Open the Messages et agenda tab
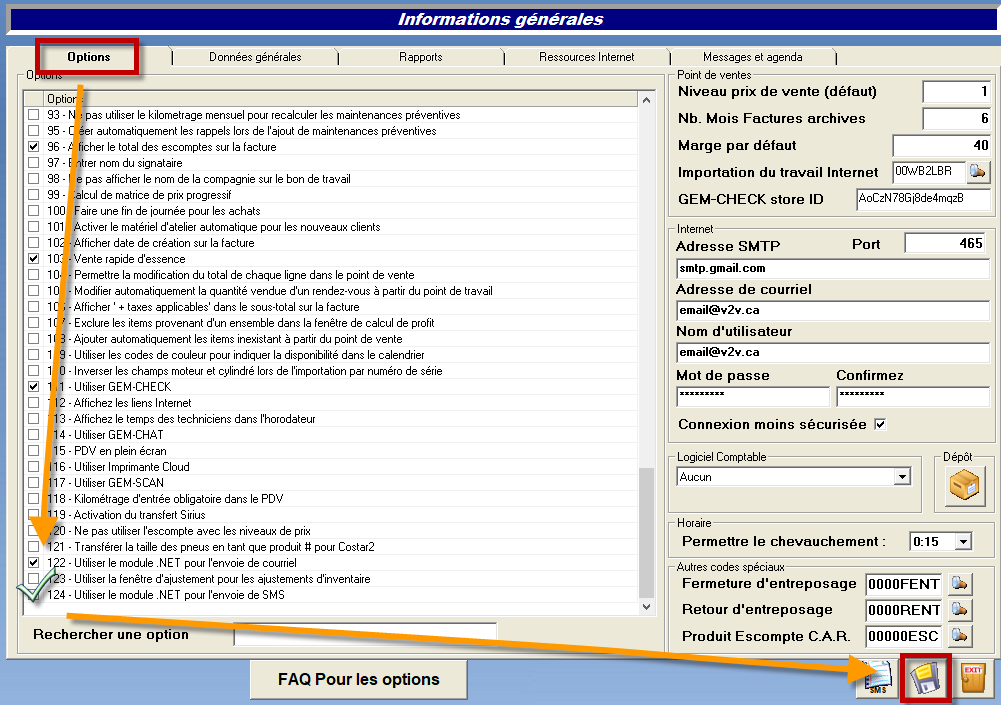The image size is (1001, 705). pos(753,57)
